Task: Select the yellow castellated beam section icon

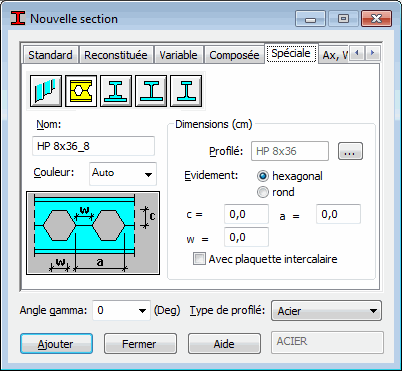Action: coord(81,91)
